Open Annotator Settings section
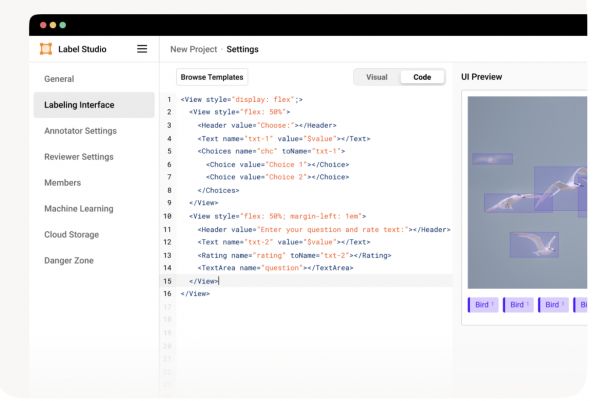The height and width of the screenshot is (401, 600). (80, 130)
